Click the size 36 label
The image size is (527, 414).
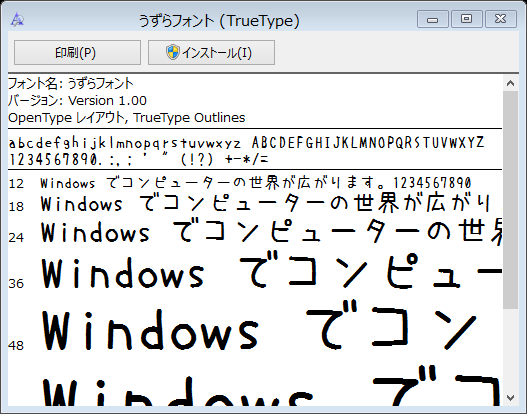click(16, 284)
